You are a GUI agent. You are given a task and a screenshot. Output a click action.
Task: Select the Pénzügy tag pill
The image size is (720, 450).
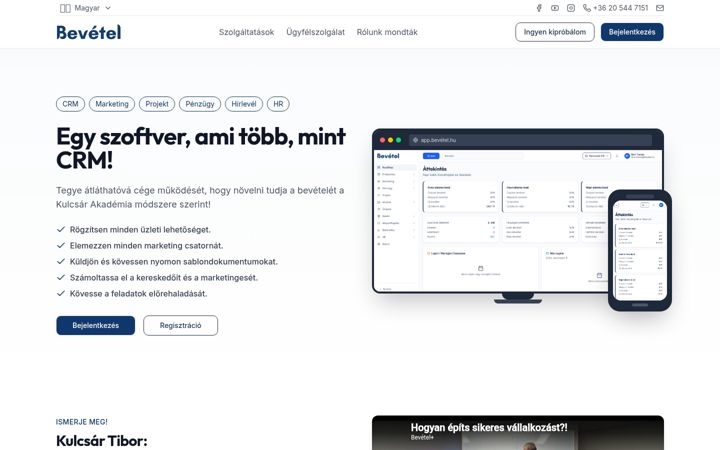point(200,104)
